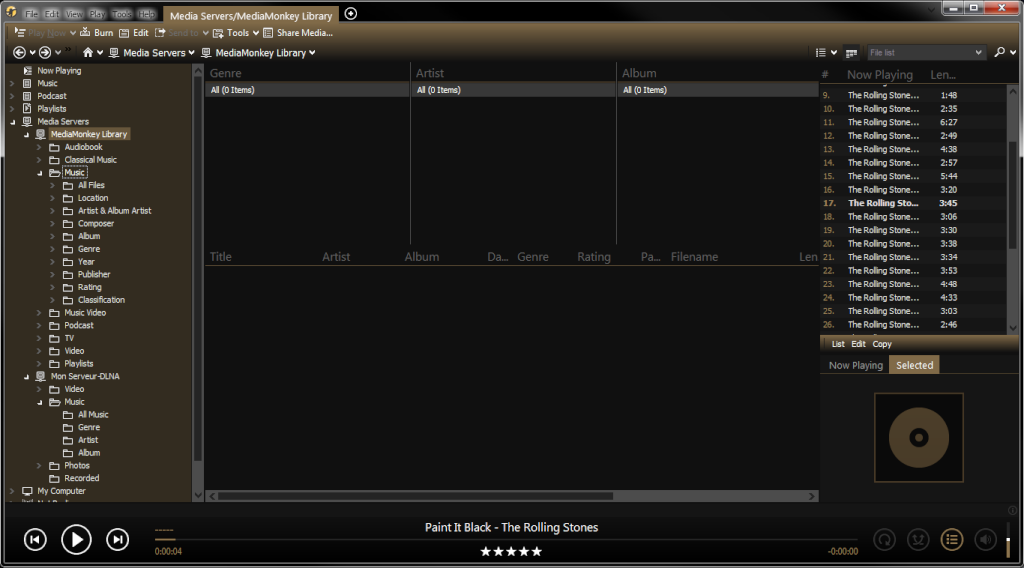Open the Tools toolbar dropdown arrow
This screenshot has width=1024, height=568.
256,33
